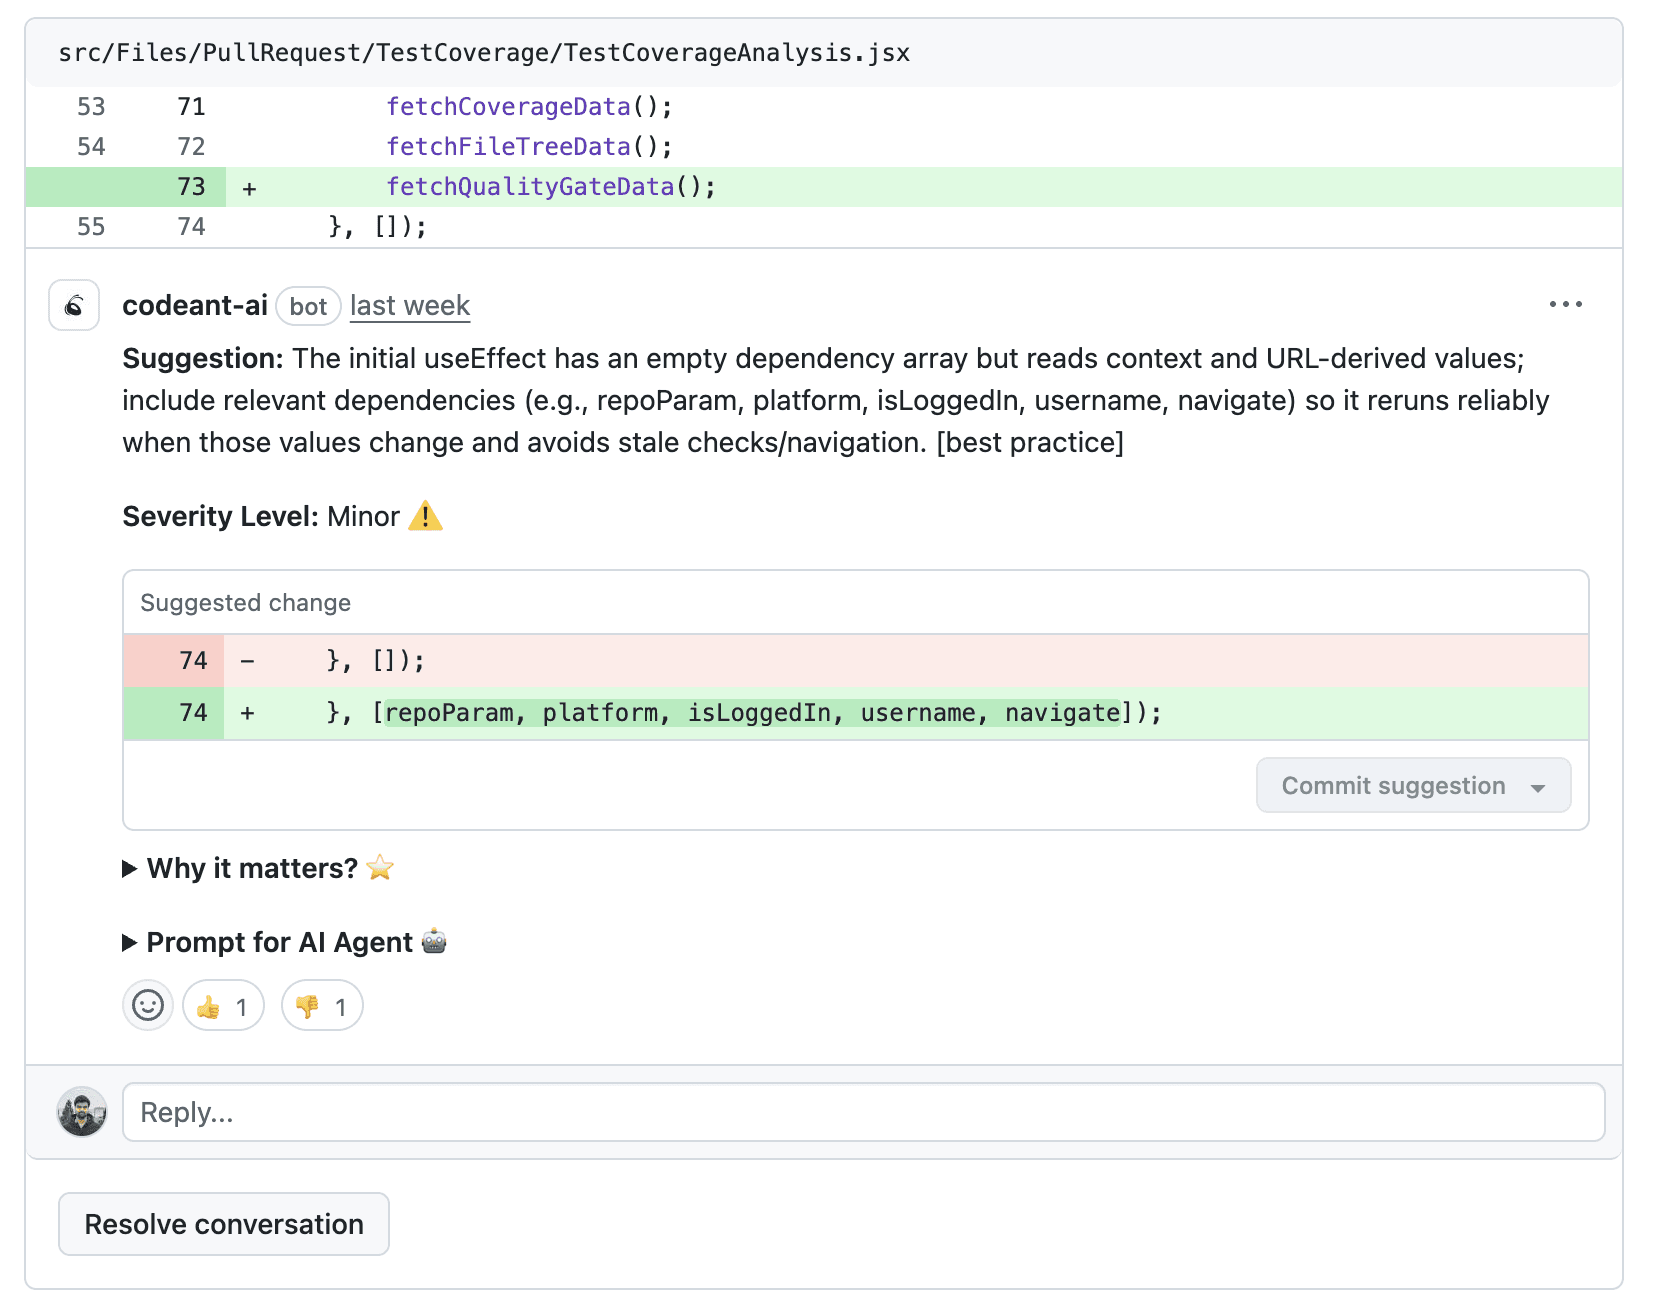This screenshot has height=1314, width=1662.
Task: Click the 'bot' label badge
Action: [x=308, y=306]
